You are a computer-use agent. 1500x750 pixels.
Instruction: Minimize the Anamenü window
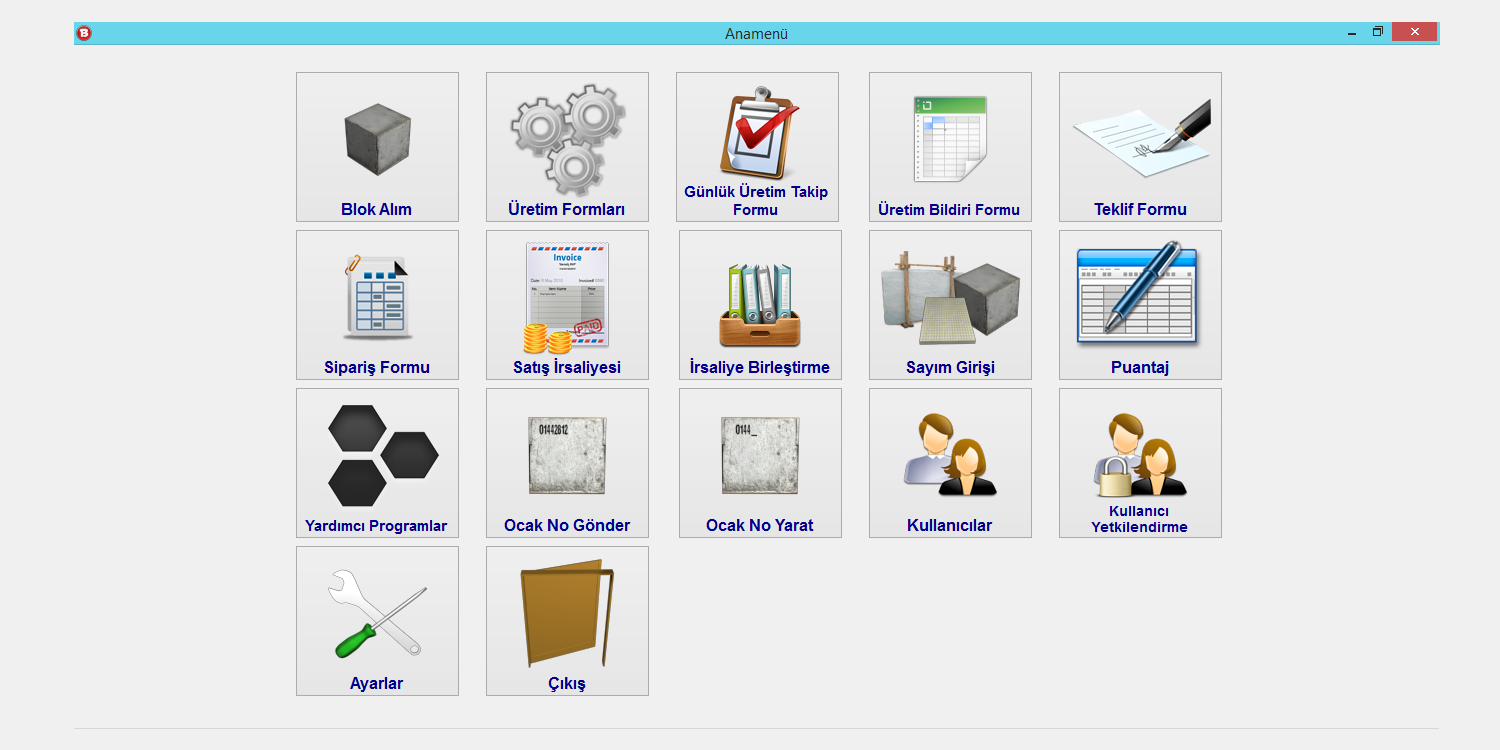pos(1352,33)
